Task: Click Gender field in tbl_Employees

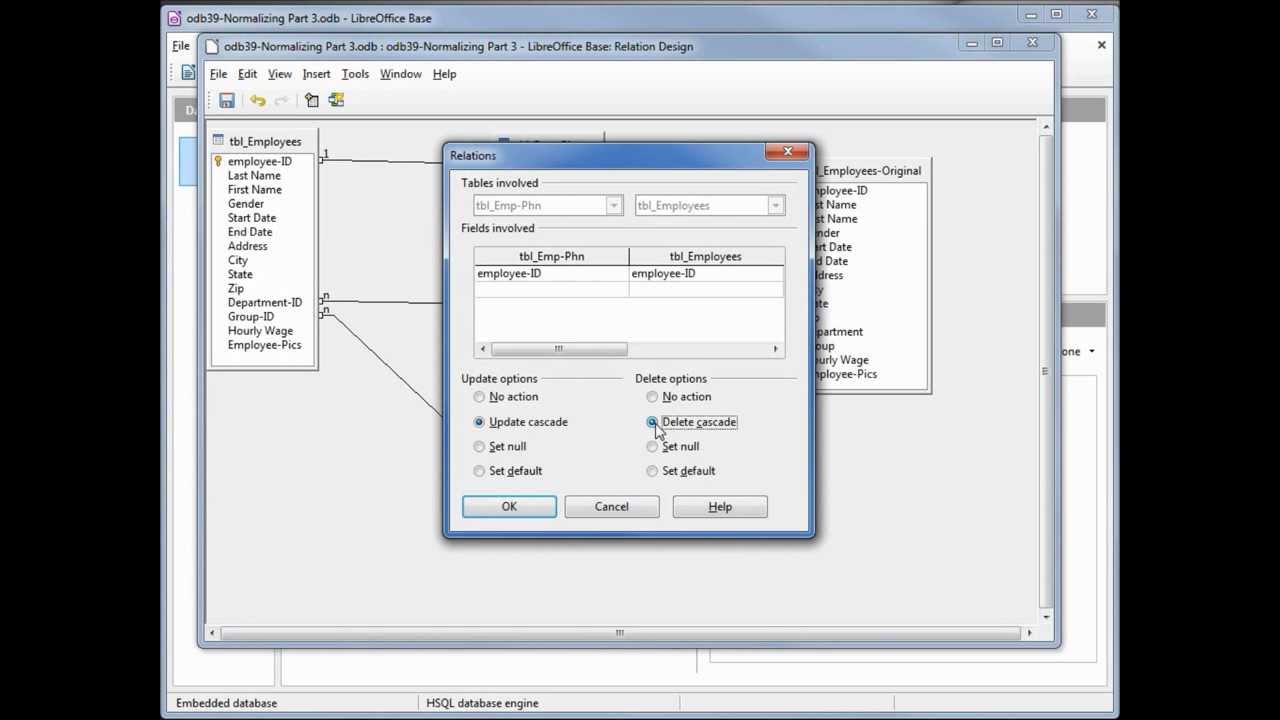Action: pyautogui.click(x=246, y=204)
